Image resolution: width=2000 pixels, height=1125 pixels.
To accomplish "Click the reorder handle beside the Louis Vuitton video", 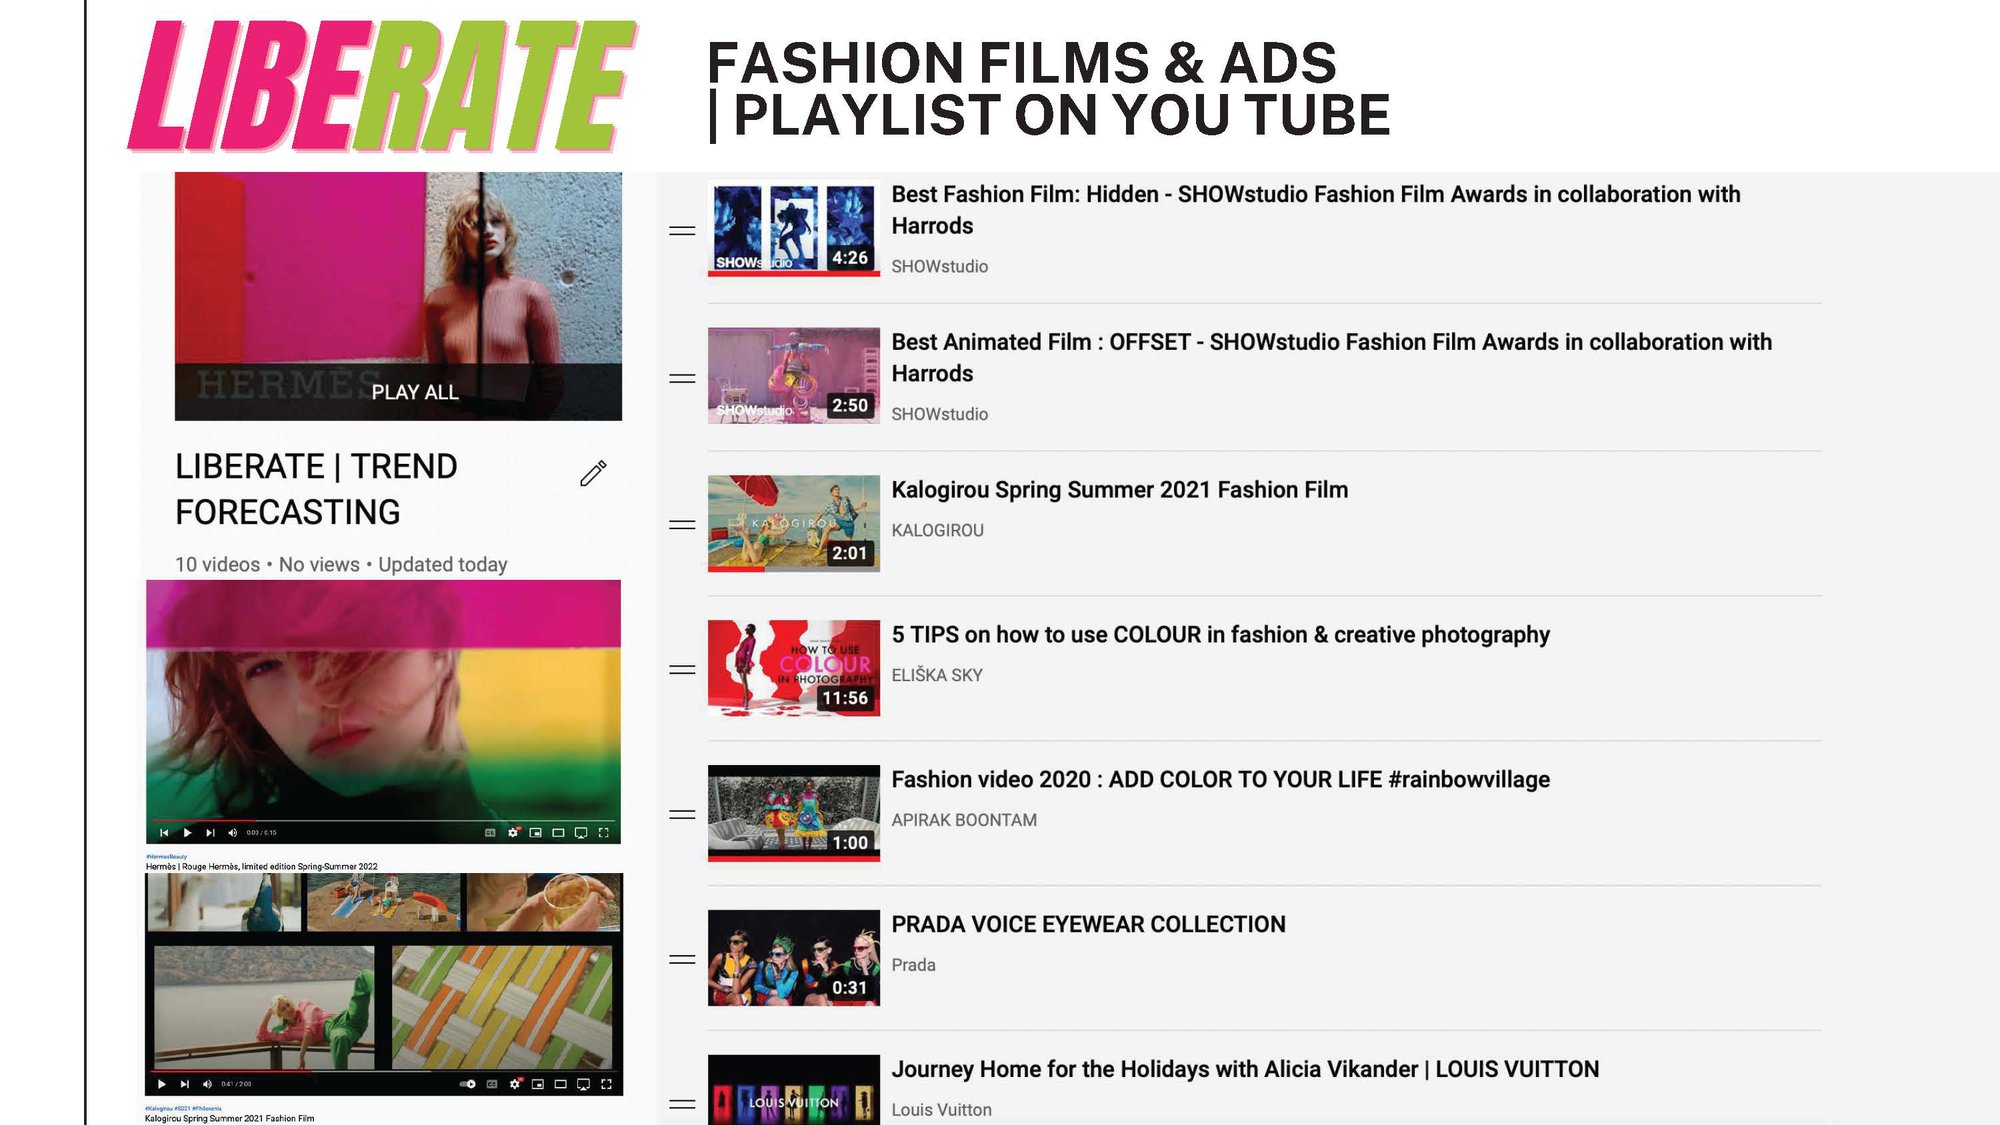I will point(682,1104).
